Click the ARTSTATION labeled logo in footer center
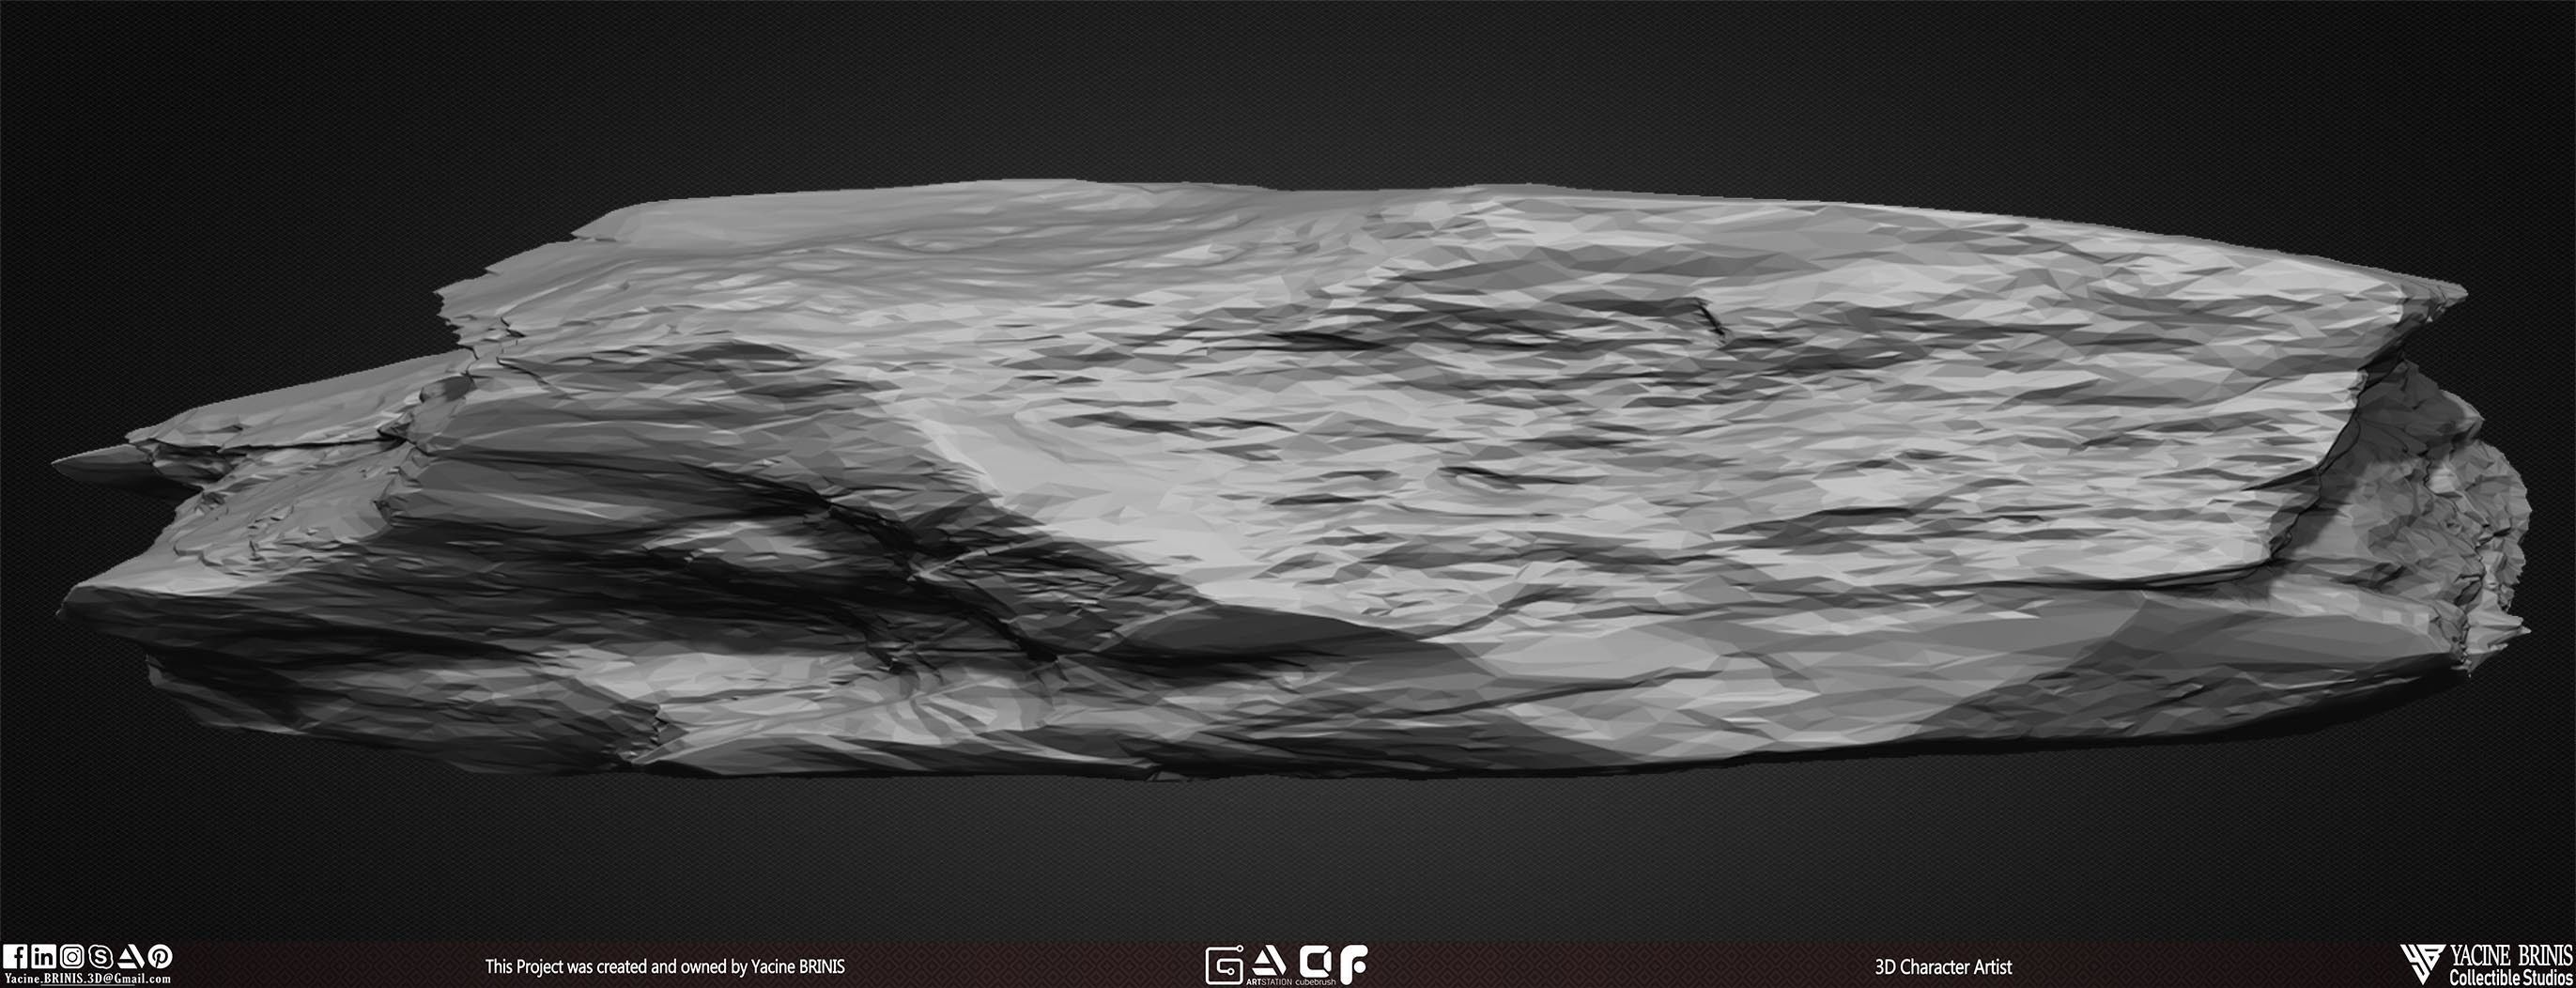2576x988 pixels. 1270,966
